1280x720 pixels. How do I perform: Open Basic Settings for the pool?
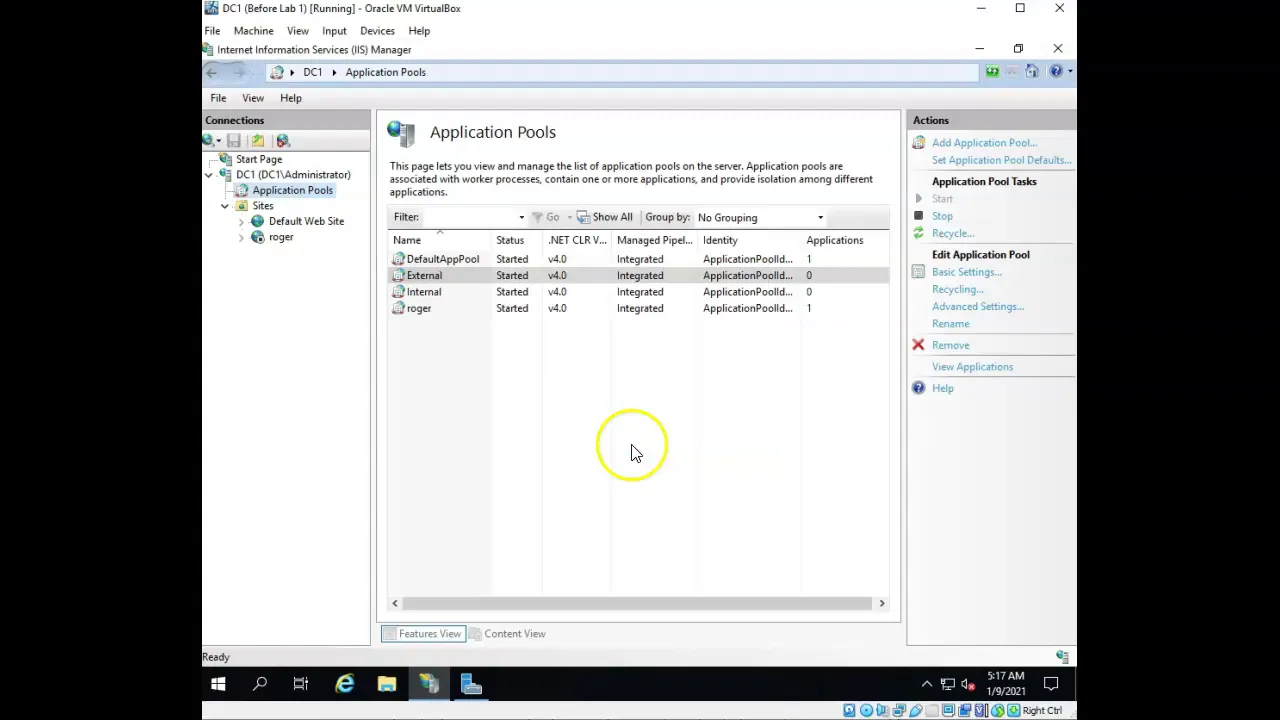pyautogui.click(x=966, y=272)
